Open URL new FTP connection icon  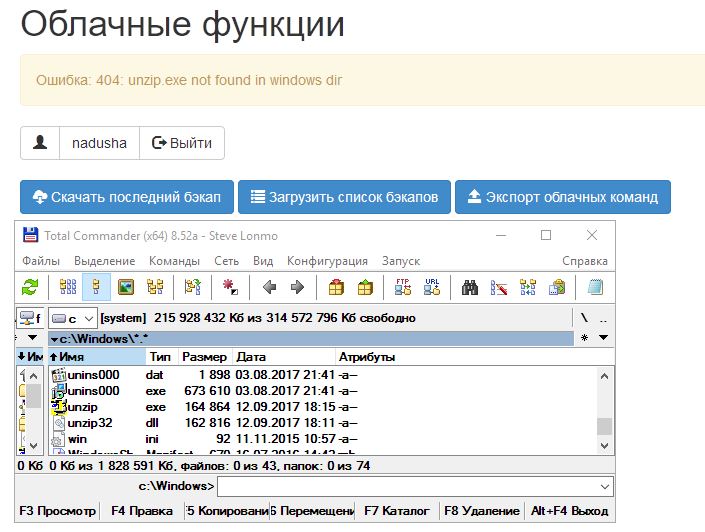(432, 287)
